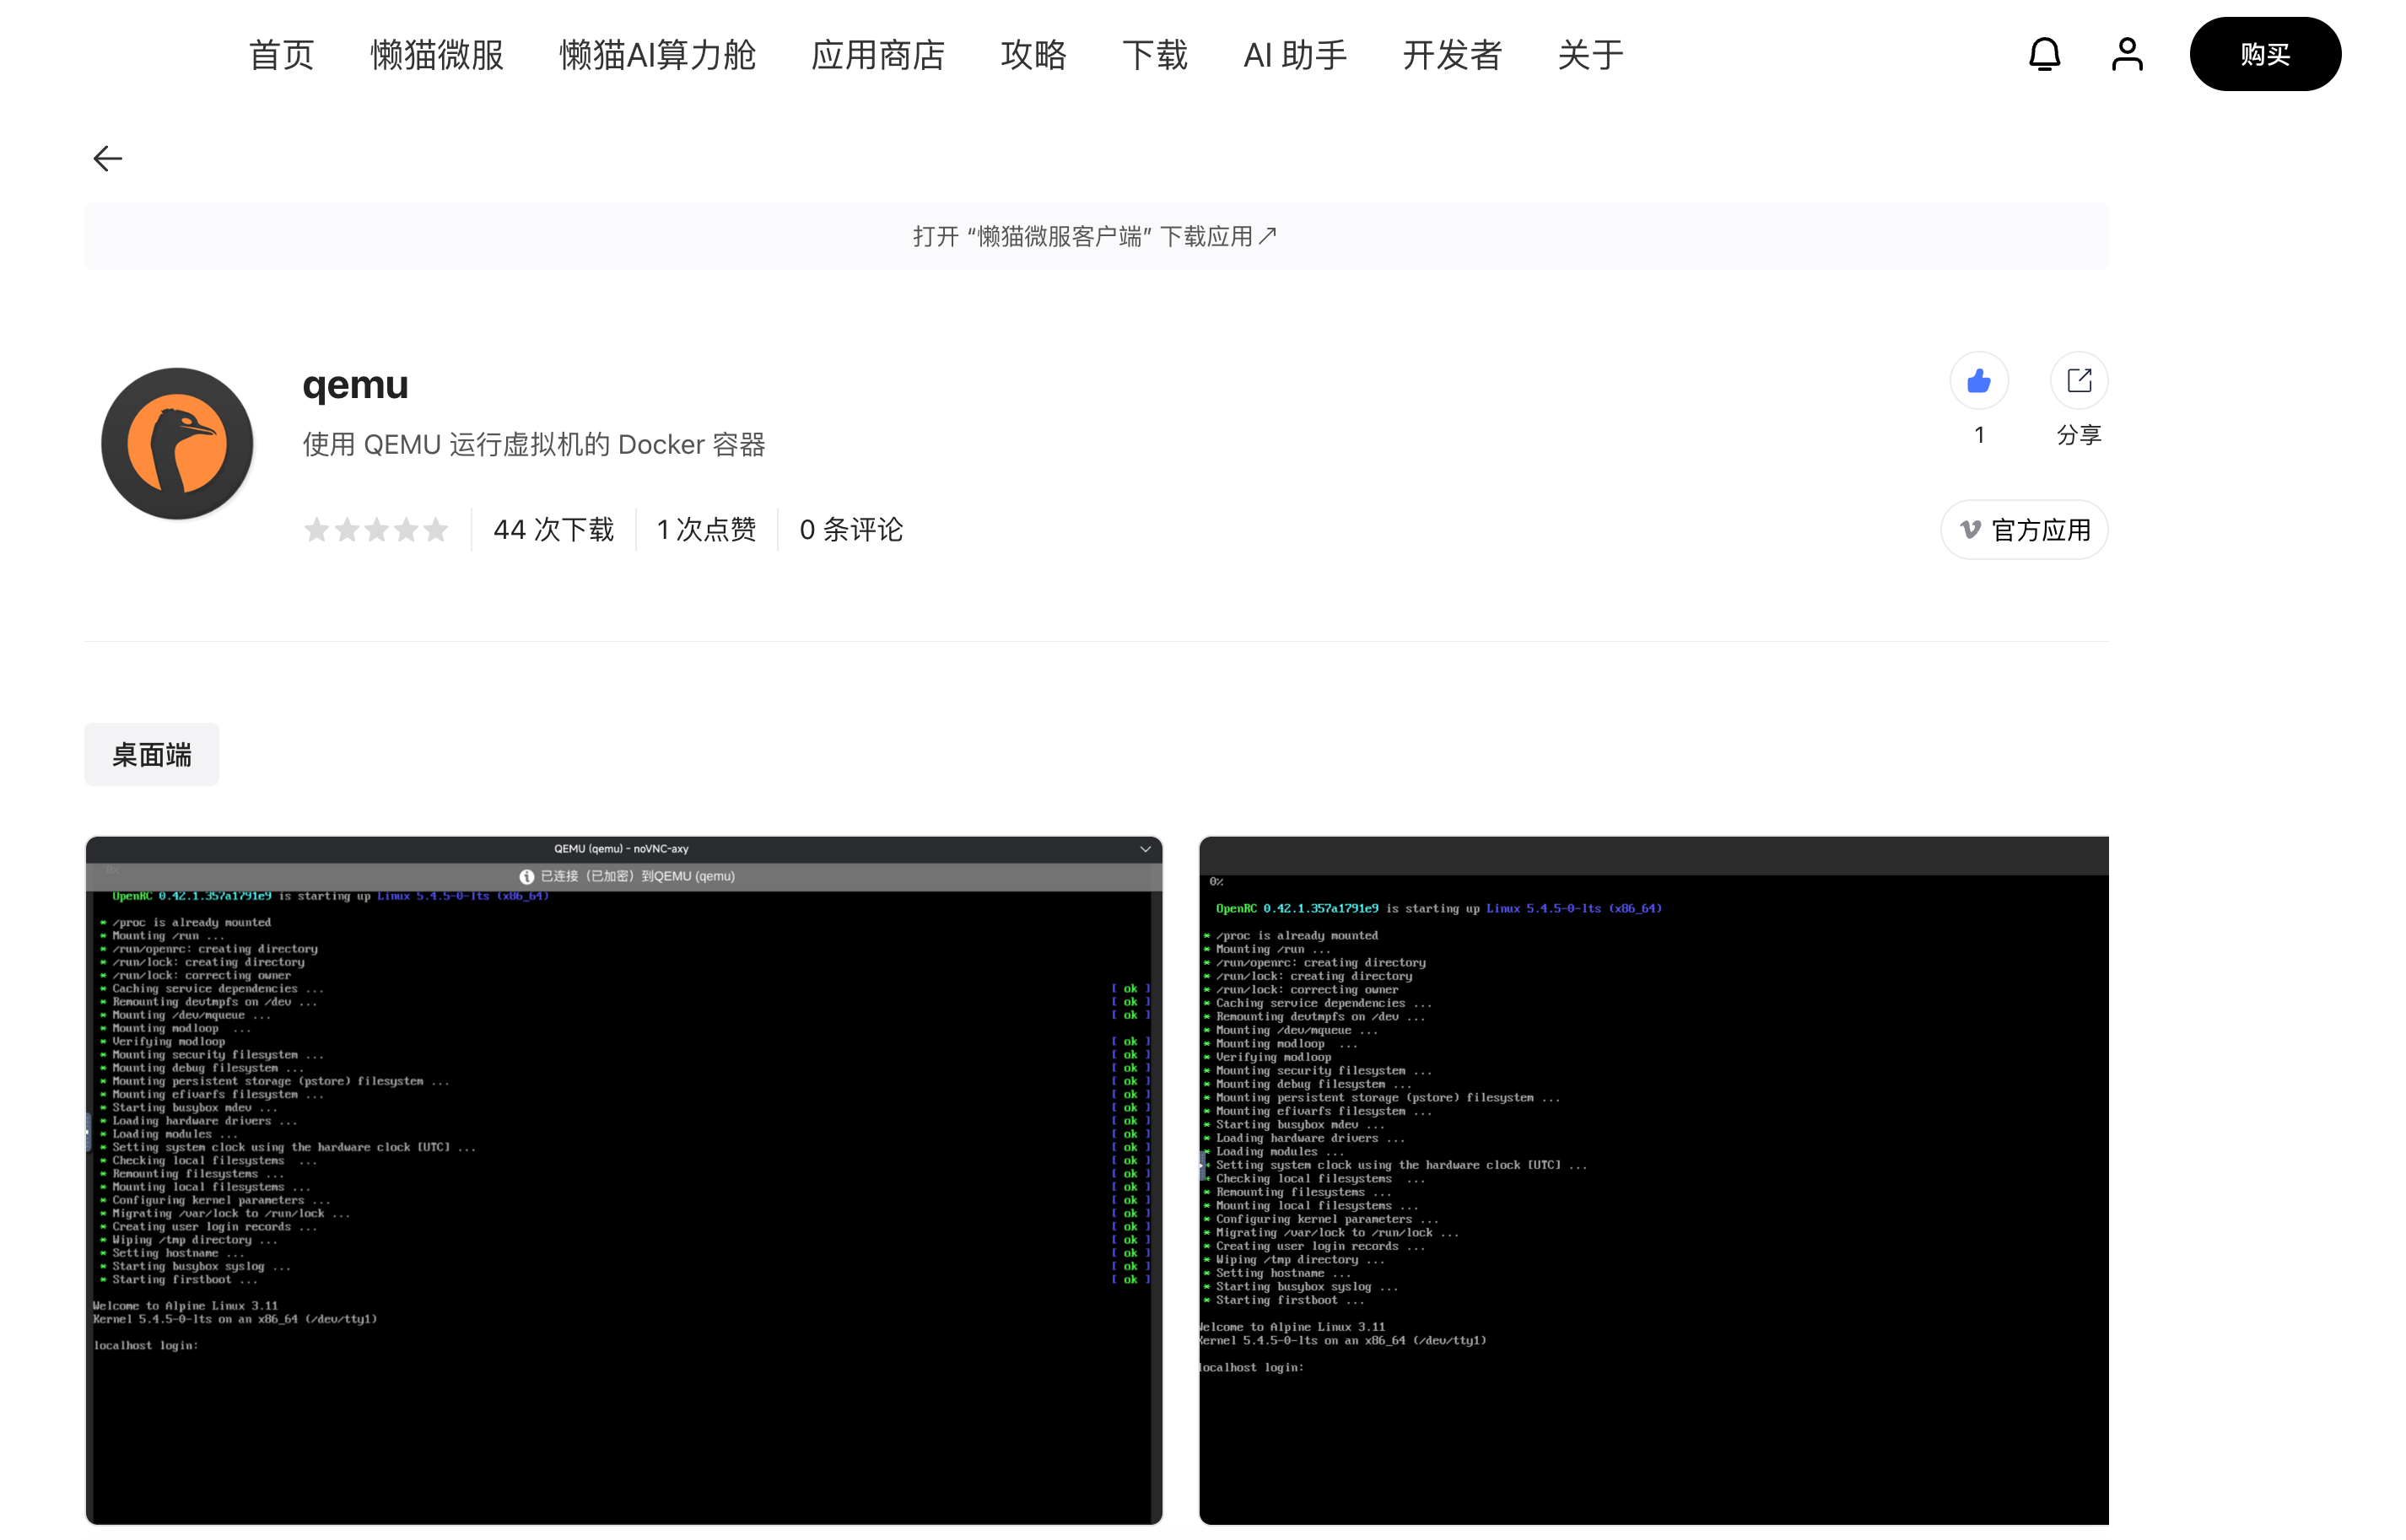This screenshot has height=1540, width=2406.
Task: Share the qemu app via the share icon
Action: click(2079, 380)
